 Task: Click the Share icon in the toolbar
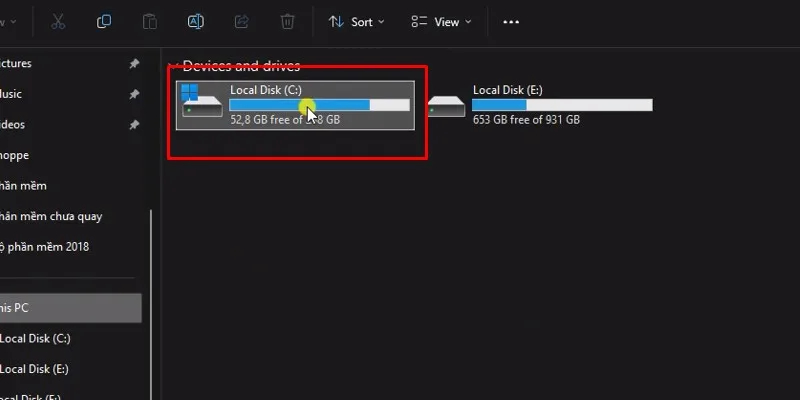point(241,21)
